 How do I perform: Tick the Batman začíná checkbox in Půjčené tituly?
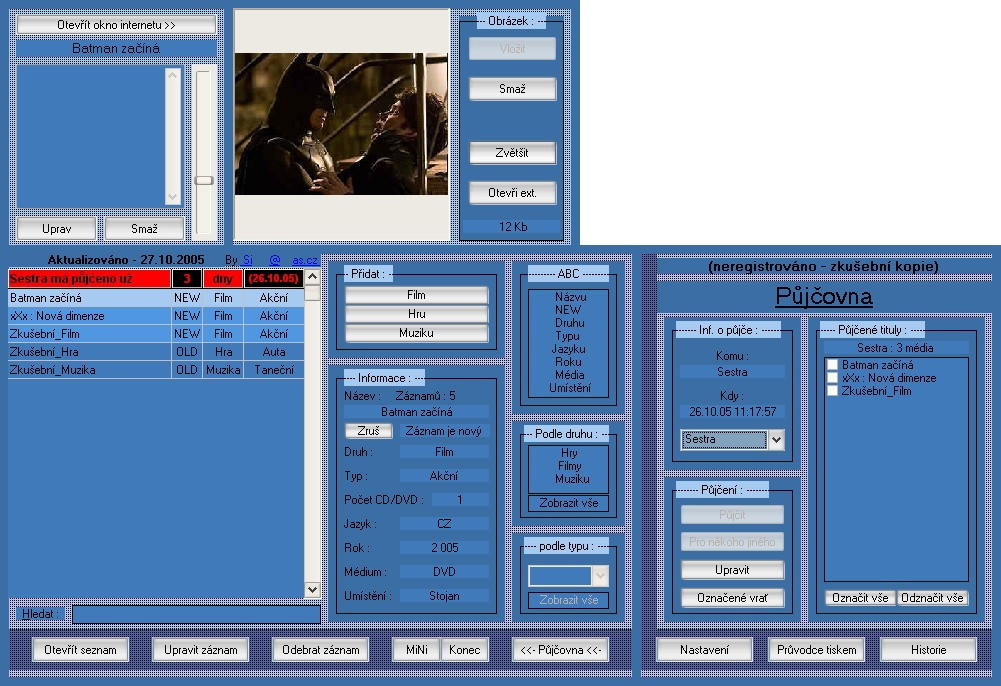[x=832, y=365]
